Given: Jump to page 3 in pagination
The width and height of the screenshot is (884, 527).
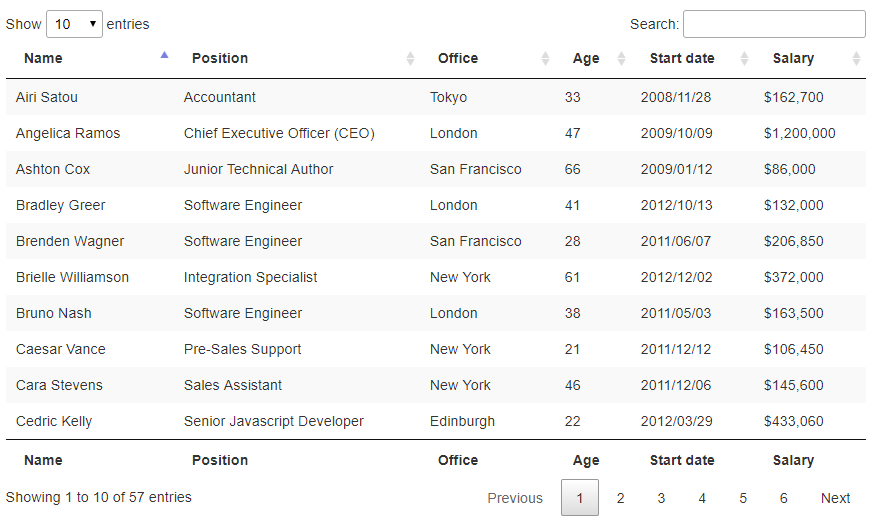Looking at the screenshot, I should point(661,498).
